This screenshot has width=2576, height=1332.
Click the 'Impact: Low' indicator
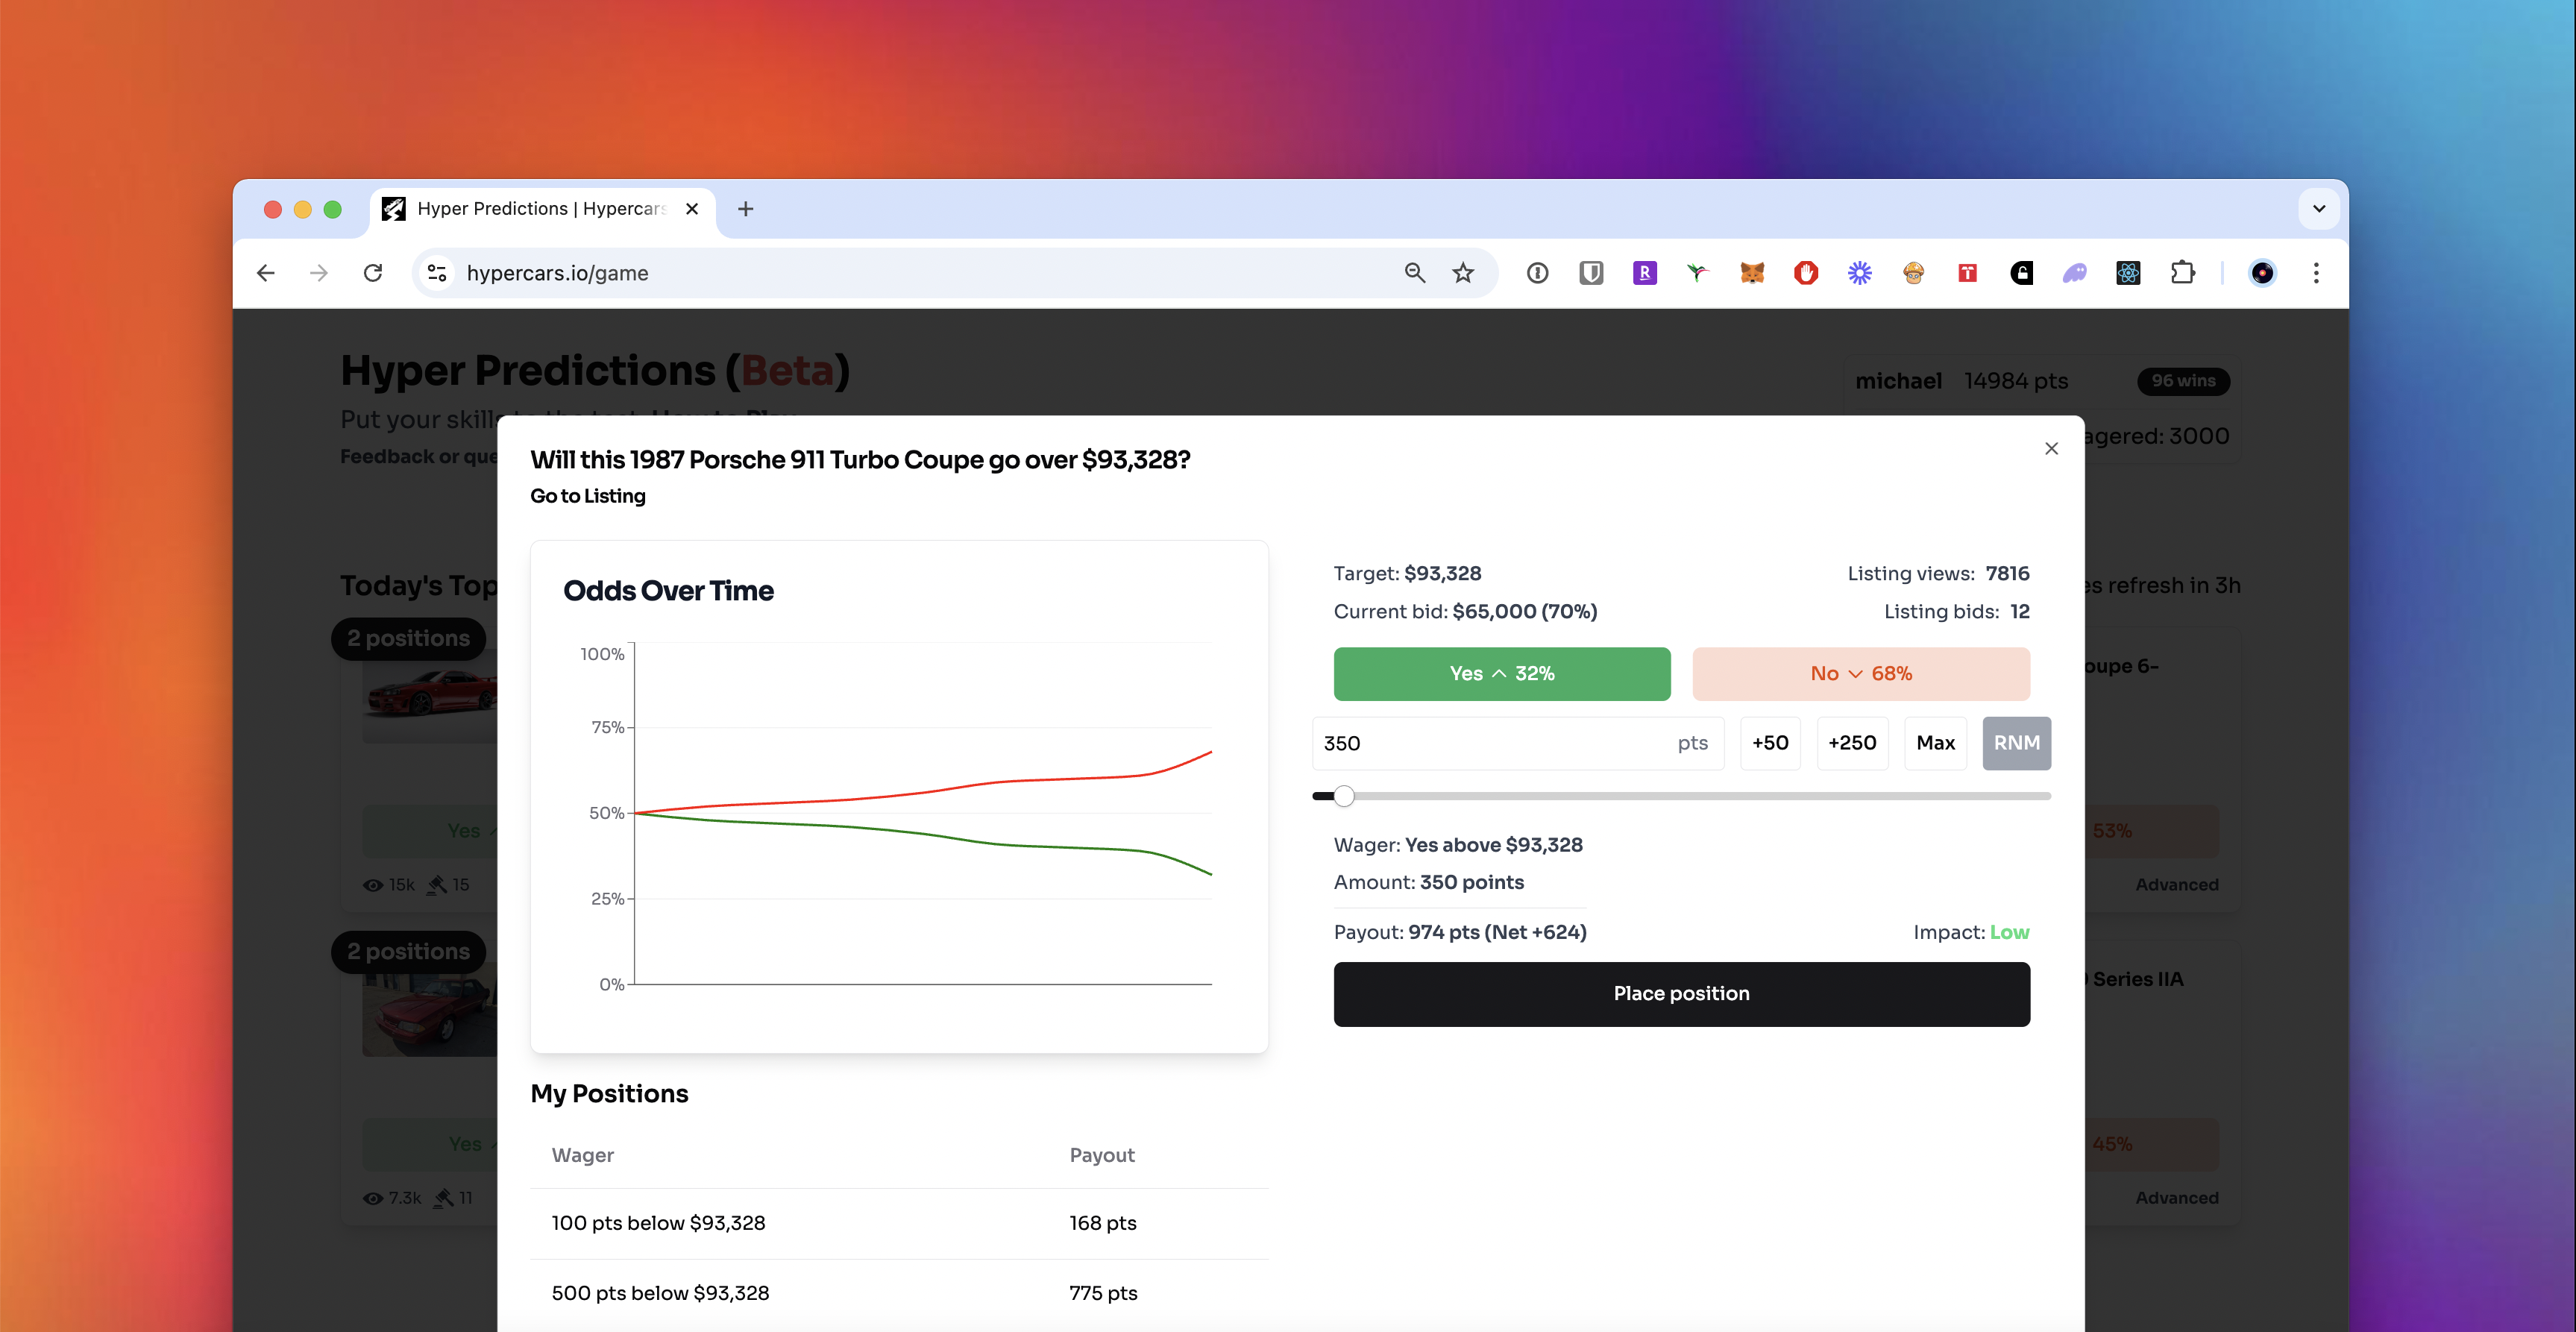pos(1971,932)
